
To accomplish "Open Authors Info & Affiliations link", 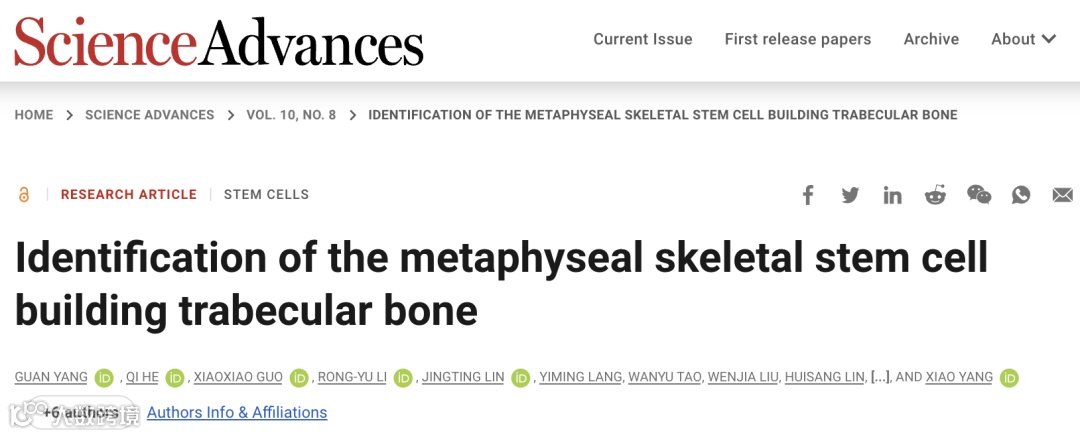I will click(x=237, y=412).
